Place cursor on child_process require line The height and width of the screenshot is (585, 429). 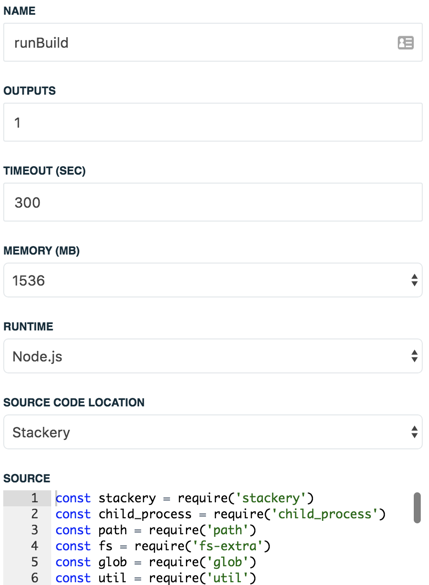[220, 514]
